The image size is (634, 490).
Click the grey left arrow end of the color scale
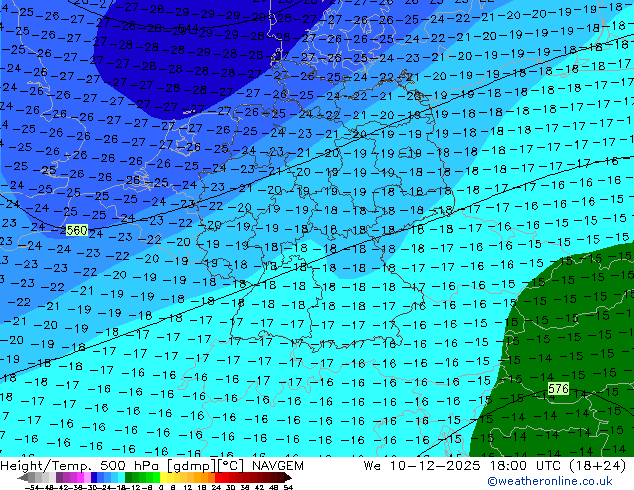pyautogui.click(x=22, y=477)
